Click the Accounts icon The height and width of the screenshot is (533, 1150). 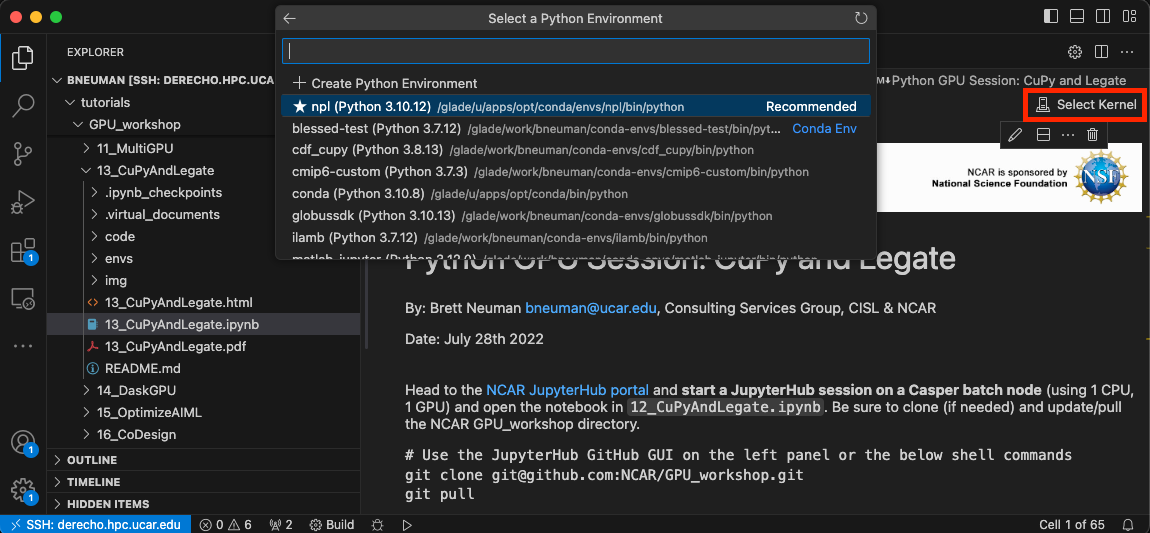pos(22,442)
